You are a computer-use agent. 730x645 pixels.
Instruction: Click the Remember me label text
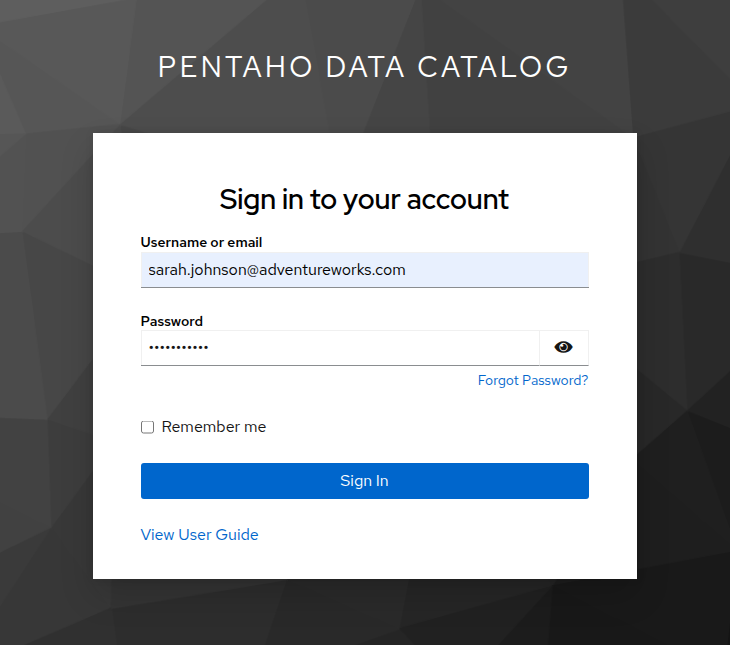click(213, 427)
